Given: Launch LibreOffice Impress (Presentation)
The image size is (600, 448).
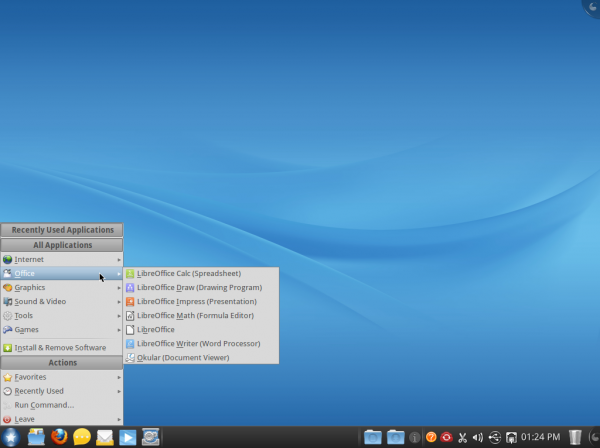Looking at the screenshot, I should (x=201, y=301).
